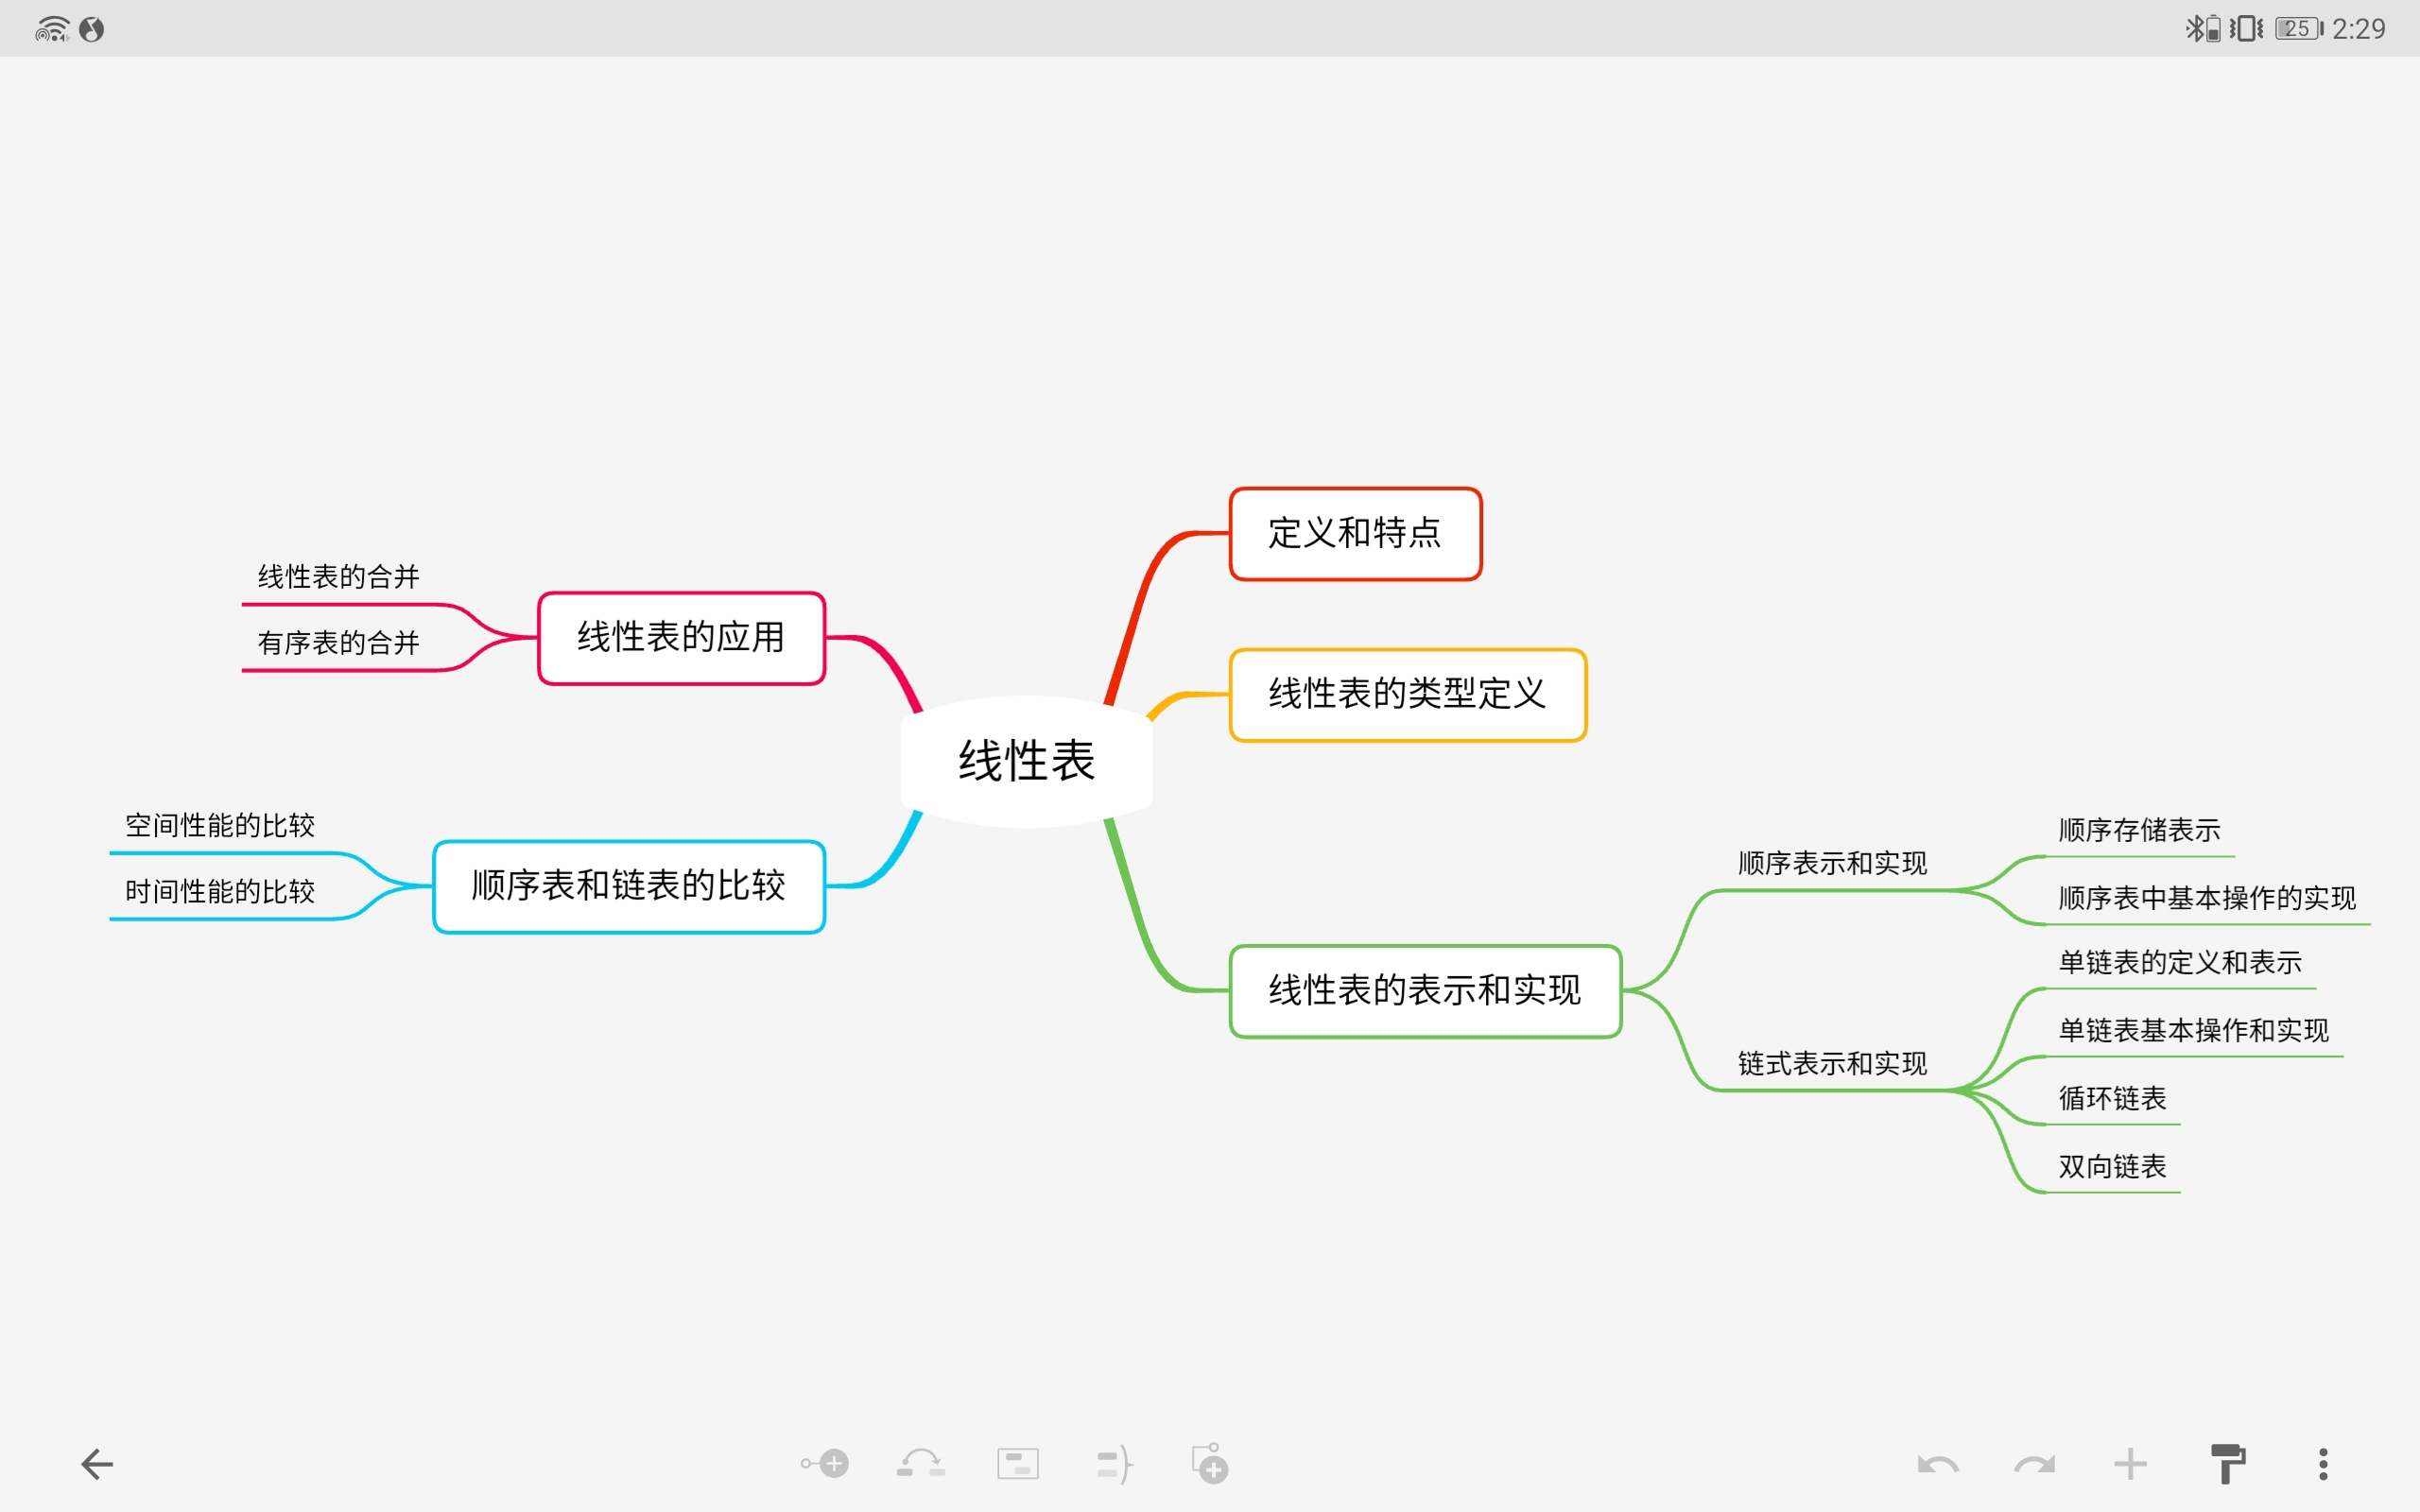Click the add subtopic icon

824,1464
